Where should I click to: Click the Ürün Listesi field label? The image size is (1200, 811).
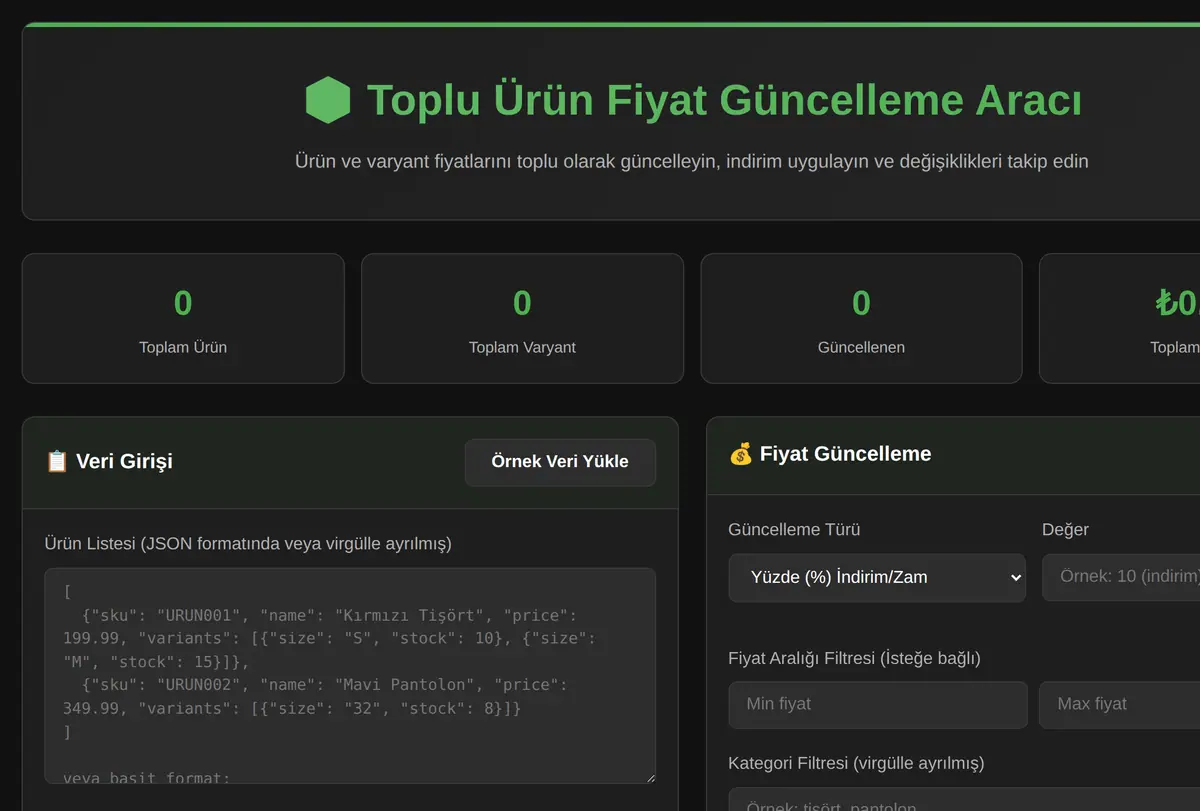pyautogui.click(x=248, y=544)
